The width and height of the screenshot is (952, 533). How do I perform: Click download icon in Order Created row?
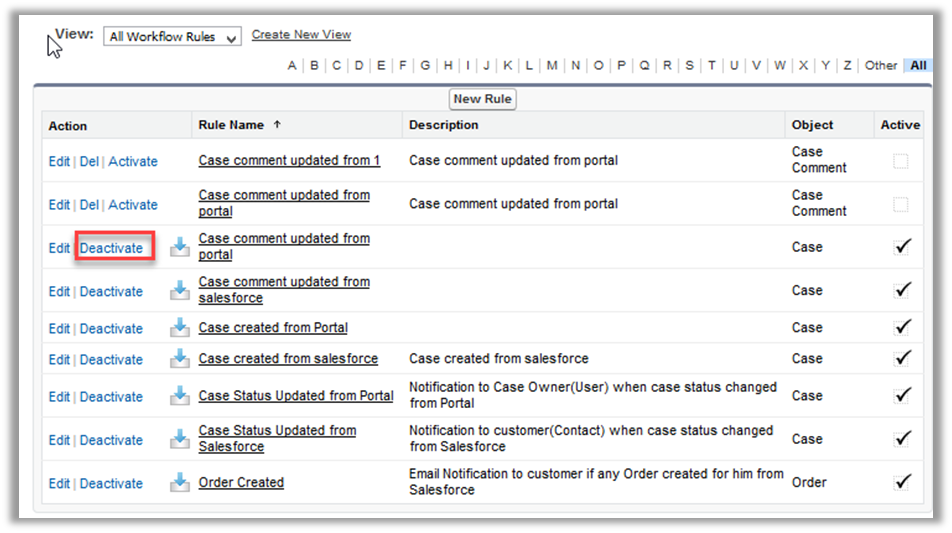180,483
